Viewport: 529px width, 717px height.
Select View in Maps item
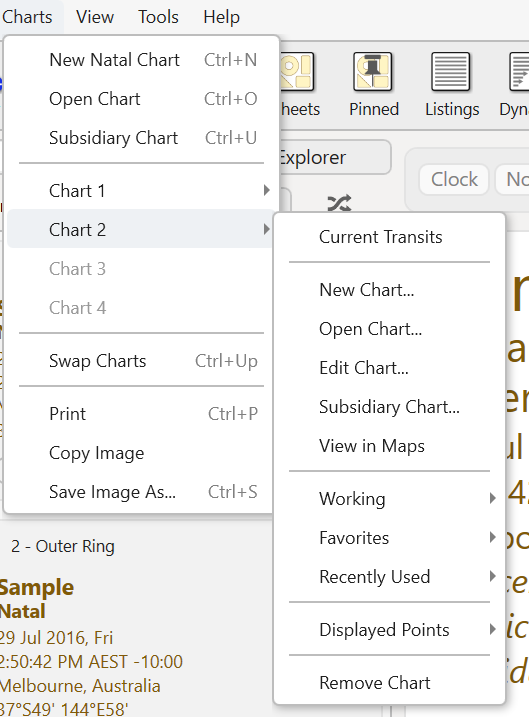389,446
